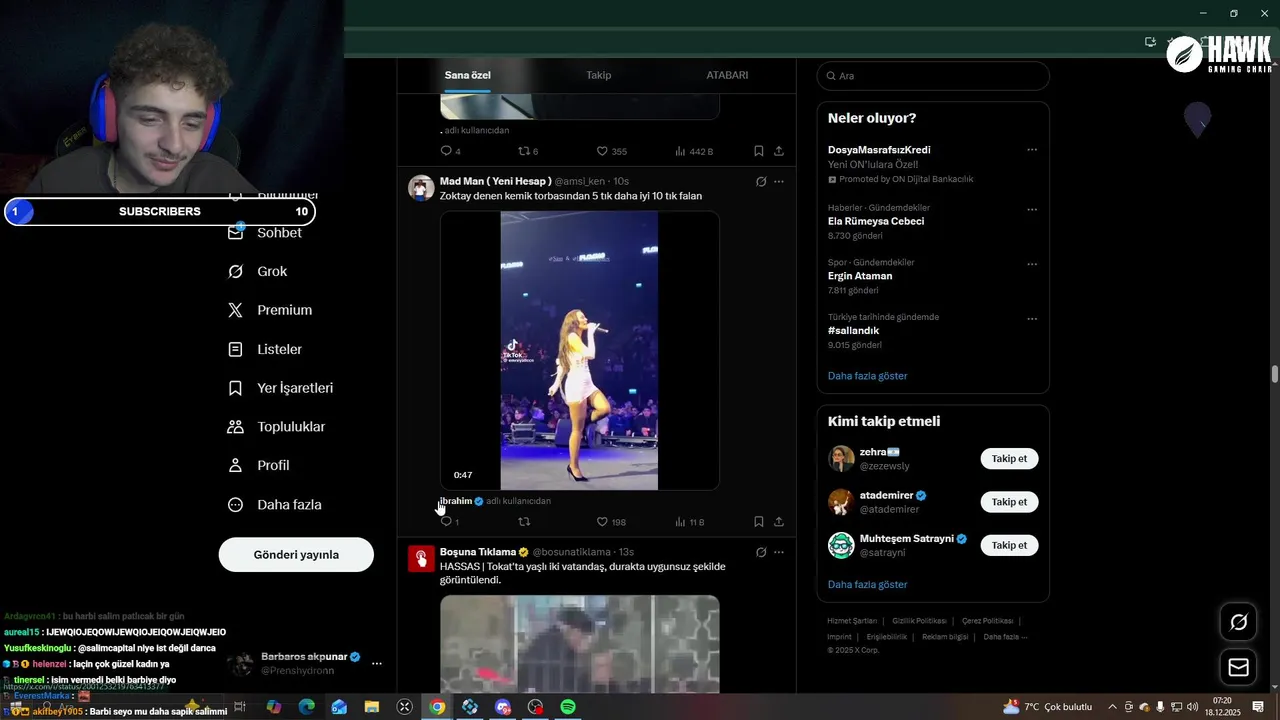Viewport: 1280px width, 720px height.
Task: Reply to the top post with 4 replies
Action: click(450, 151)
